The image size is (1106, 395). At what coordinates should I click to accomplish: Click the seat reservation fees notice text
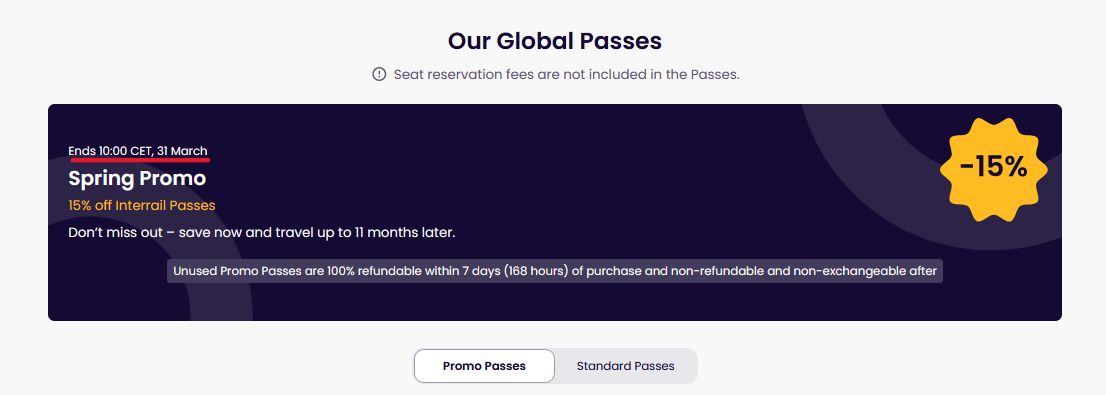[566, 74]
